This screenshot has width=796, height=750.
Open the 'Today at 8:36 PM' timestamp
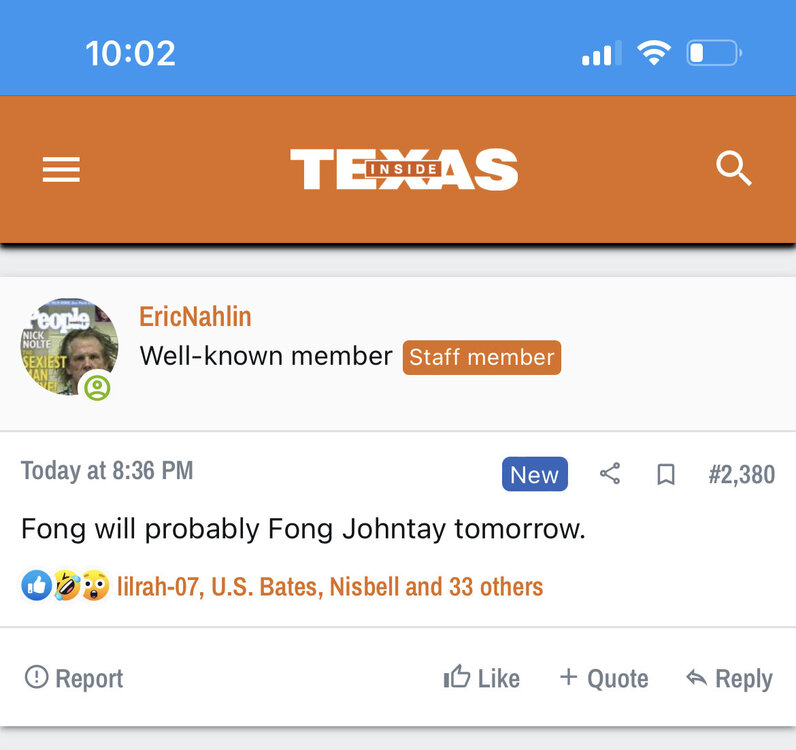107,471
